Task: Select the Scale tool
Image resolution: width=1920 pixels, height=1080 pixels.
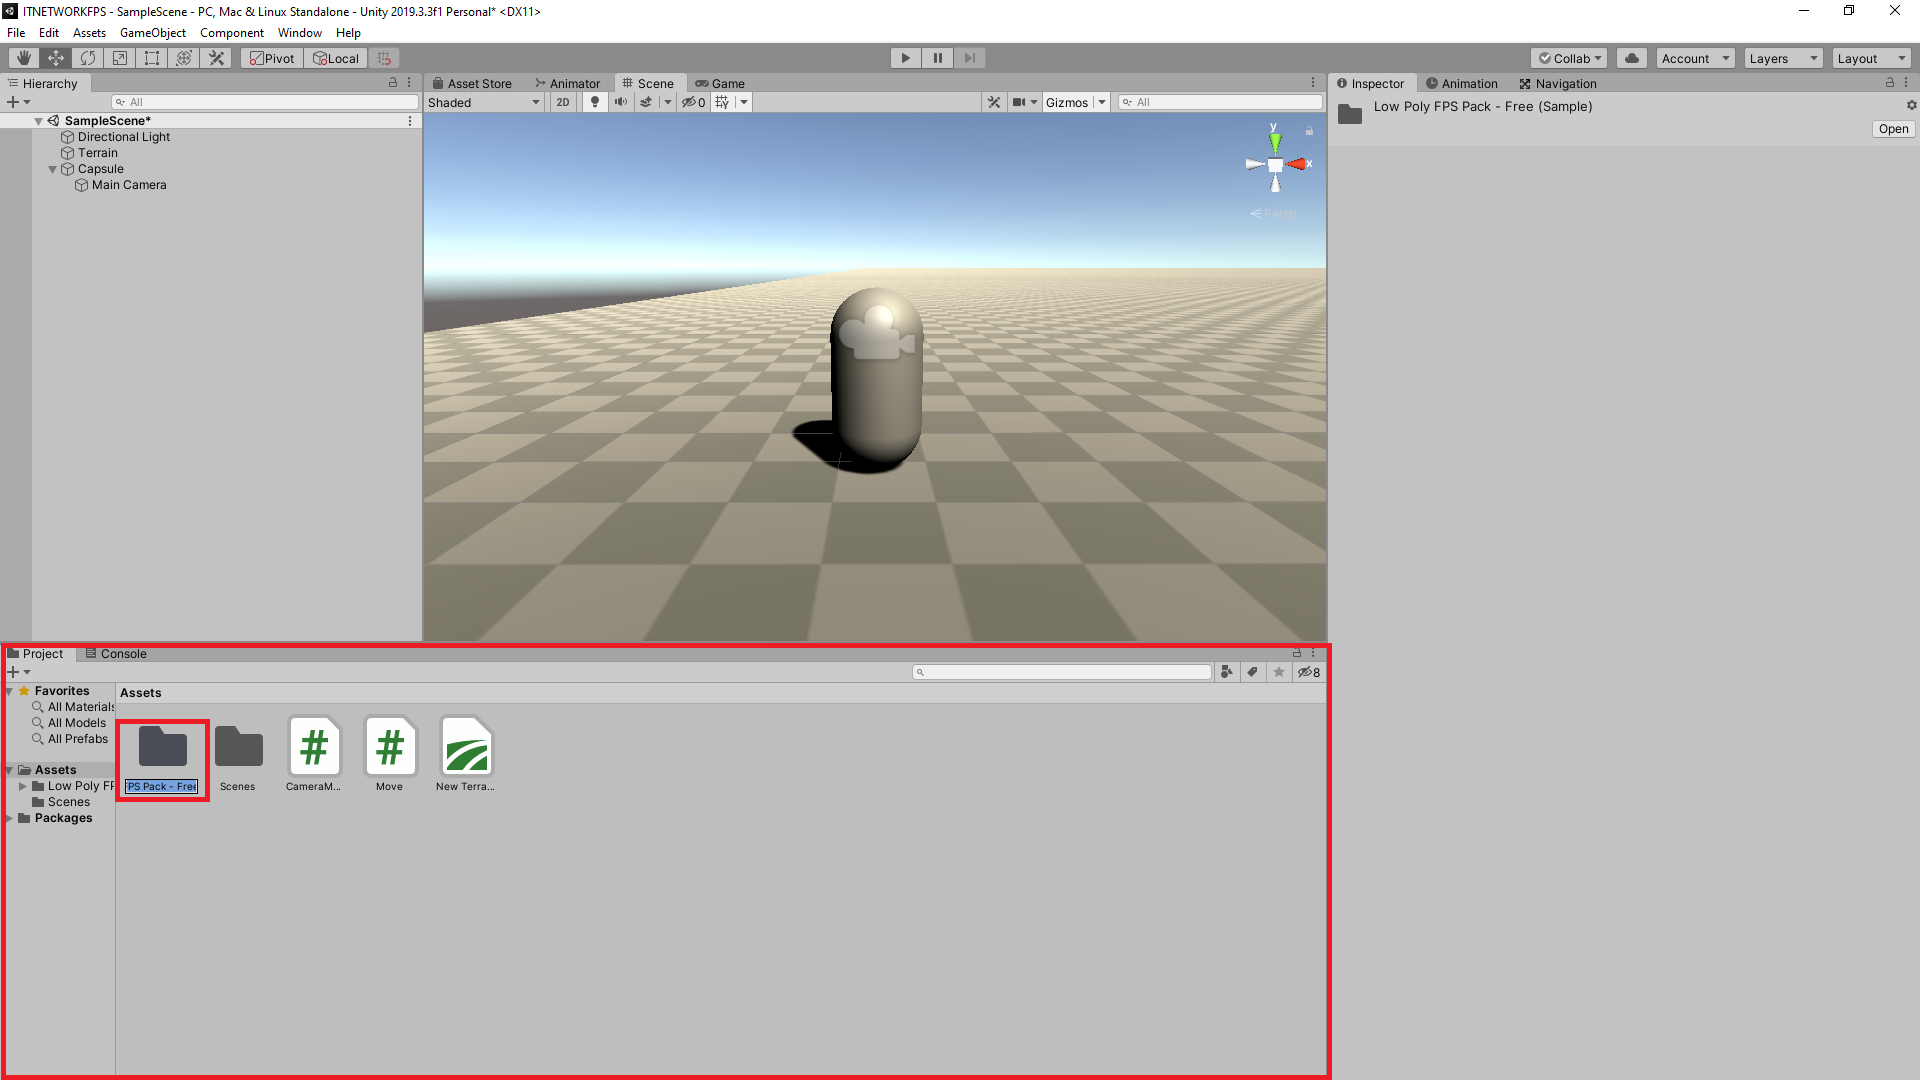Action: coord(120,57)
